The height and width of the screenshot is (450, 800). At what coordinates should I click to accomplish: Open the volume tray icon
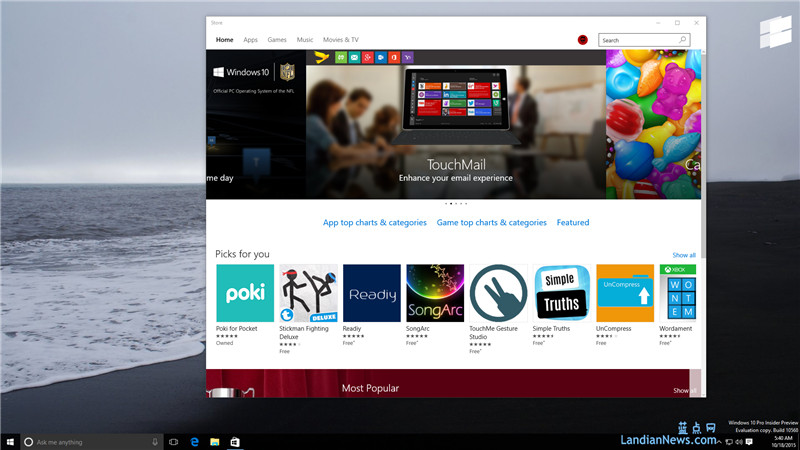(739, 442)
